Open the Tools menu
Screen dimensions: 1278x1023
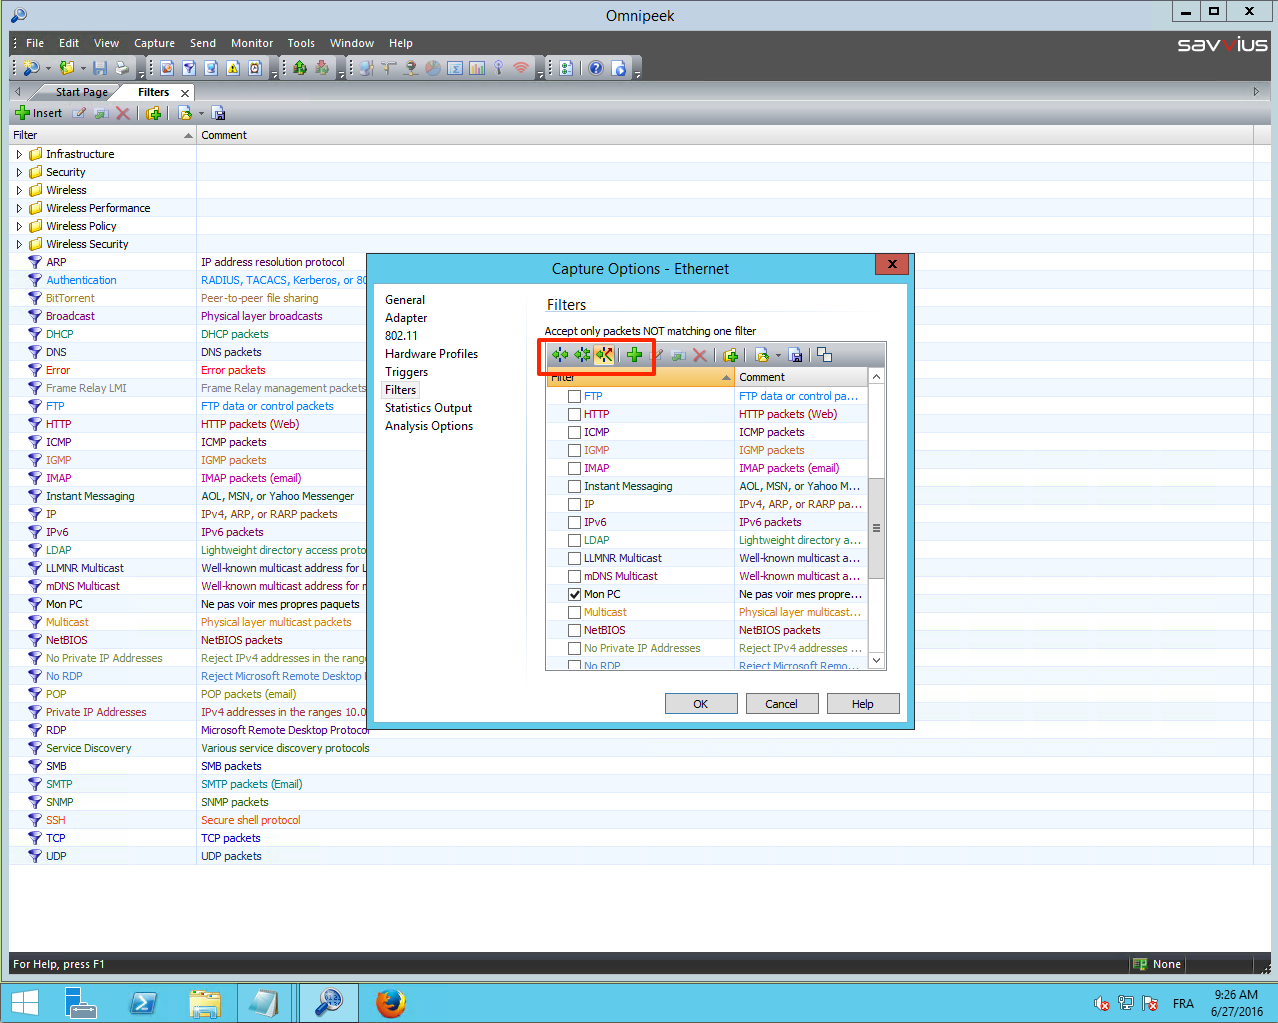pos(301,43)
